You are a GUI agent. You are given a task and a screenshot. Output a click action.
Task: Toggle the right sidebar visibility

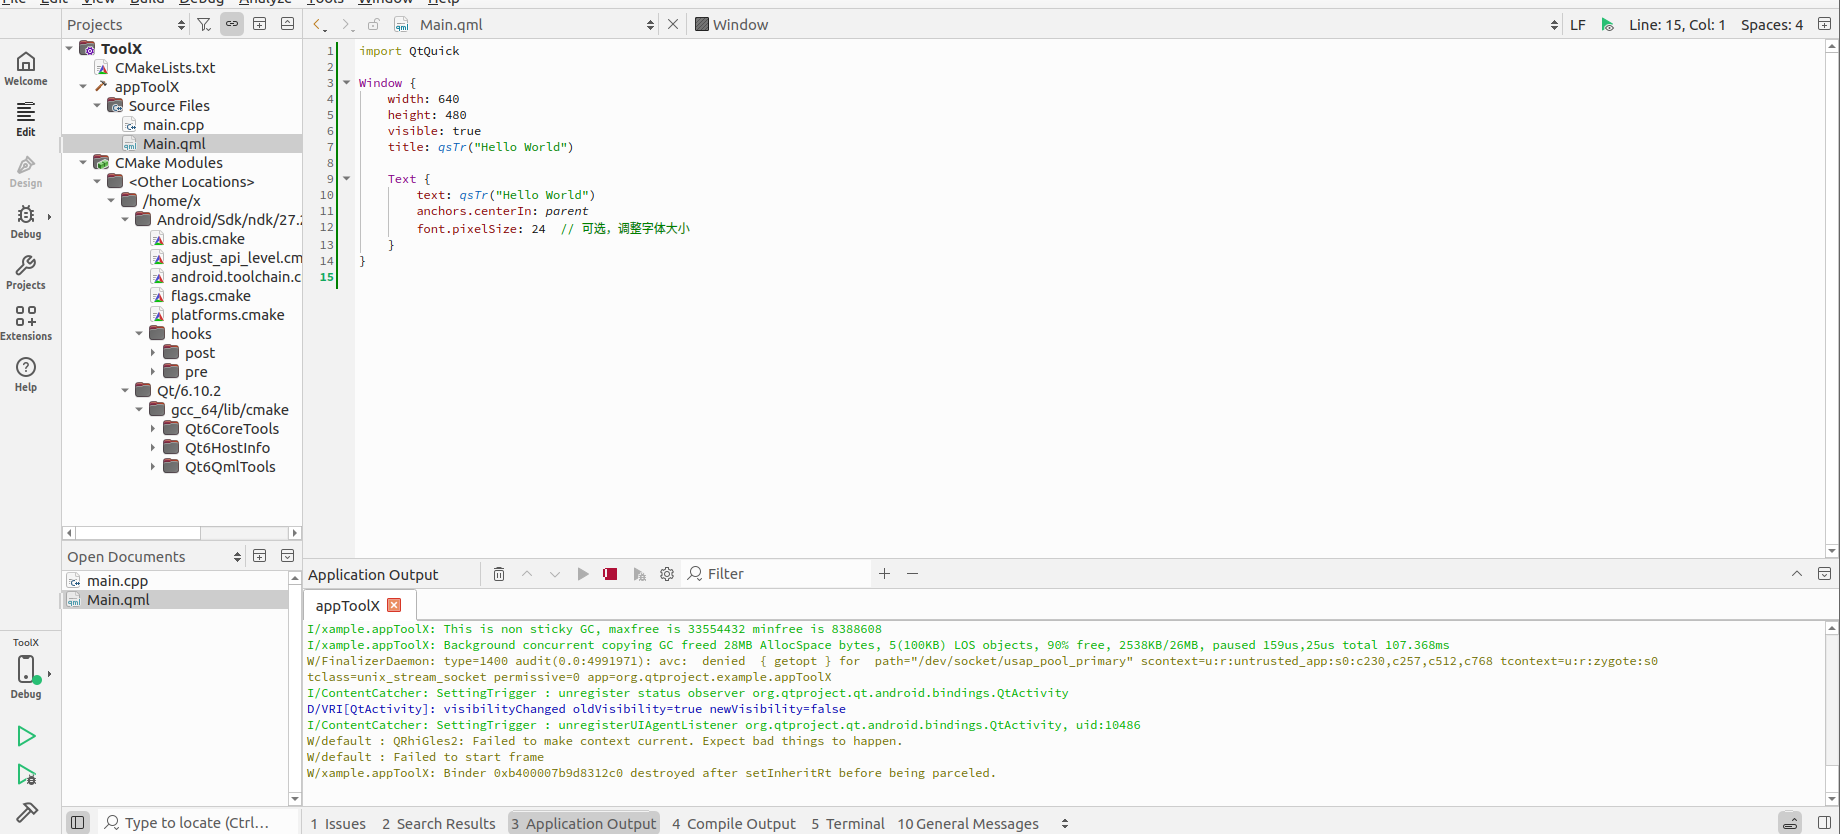[1824, 823]
